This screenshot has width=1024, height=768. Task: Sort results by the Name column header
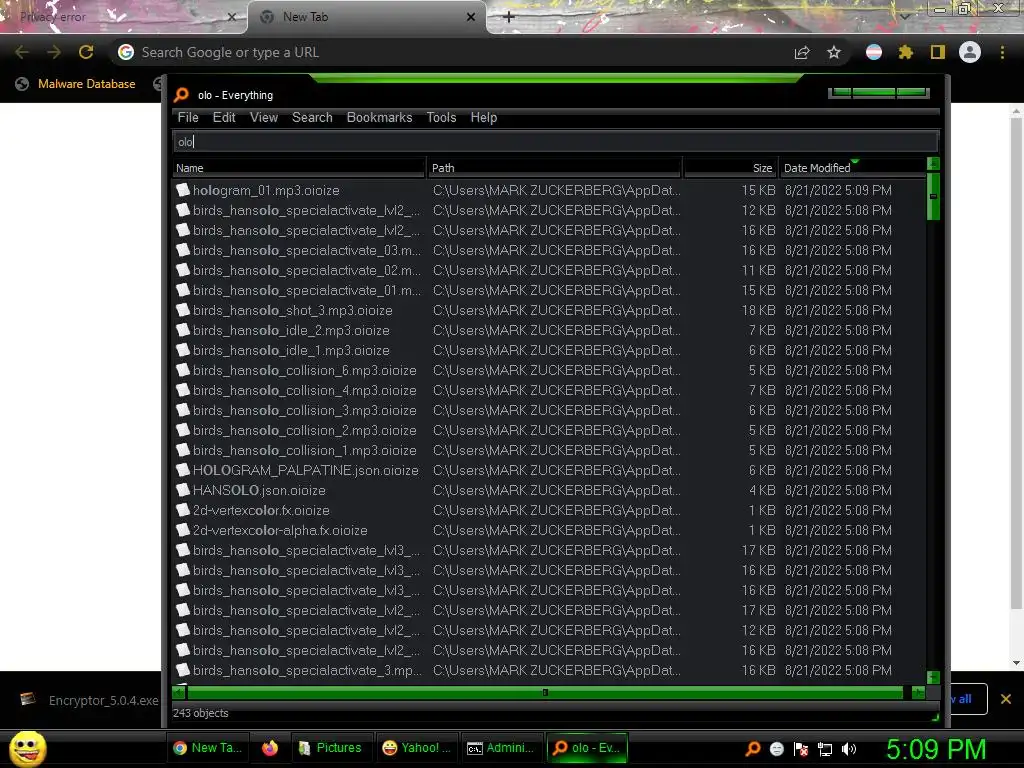[x=299, y=168]
